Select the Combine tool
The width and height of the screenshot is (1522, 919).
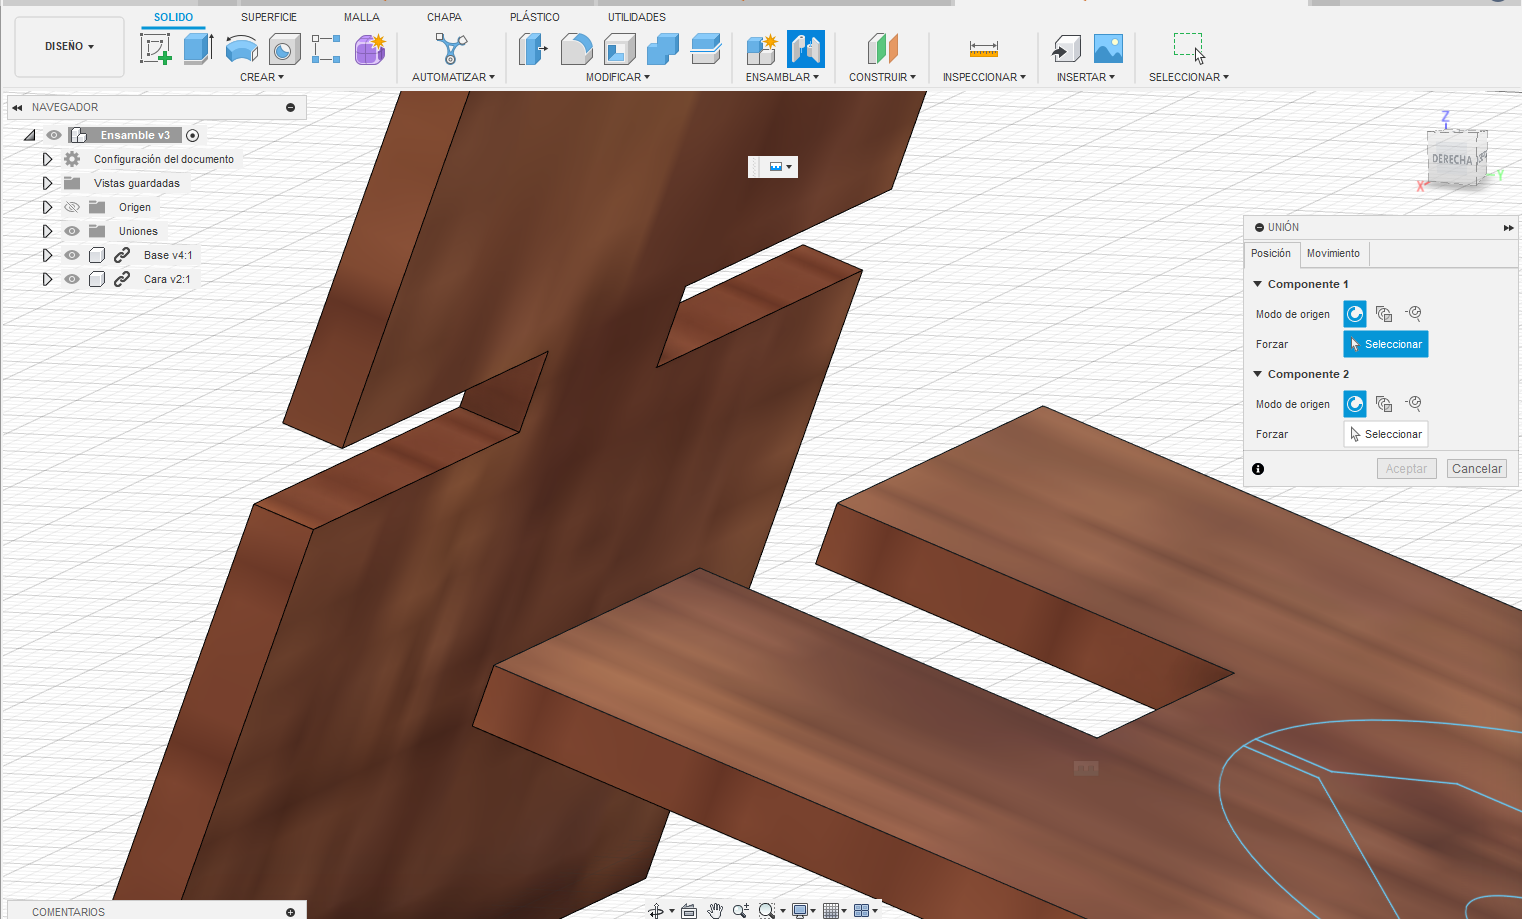pos(662,48)
